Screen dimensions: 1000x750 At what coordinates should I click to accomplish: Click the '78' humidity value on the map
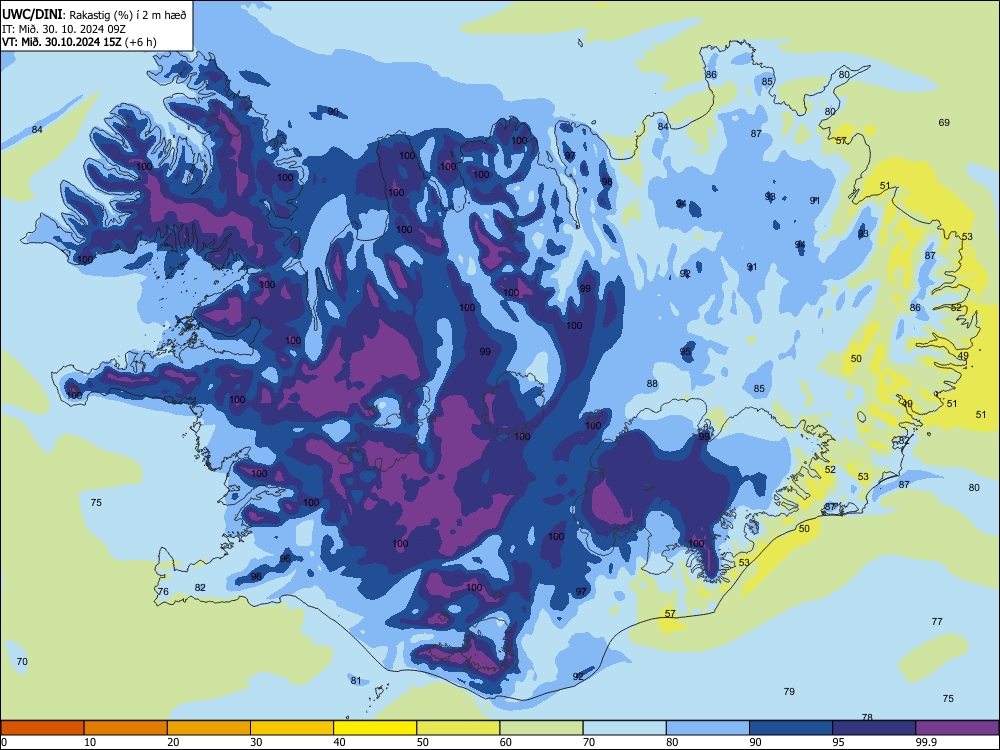pos(867,717)
